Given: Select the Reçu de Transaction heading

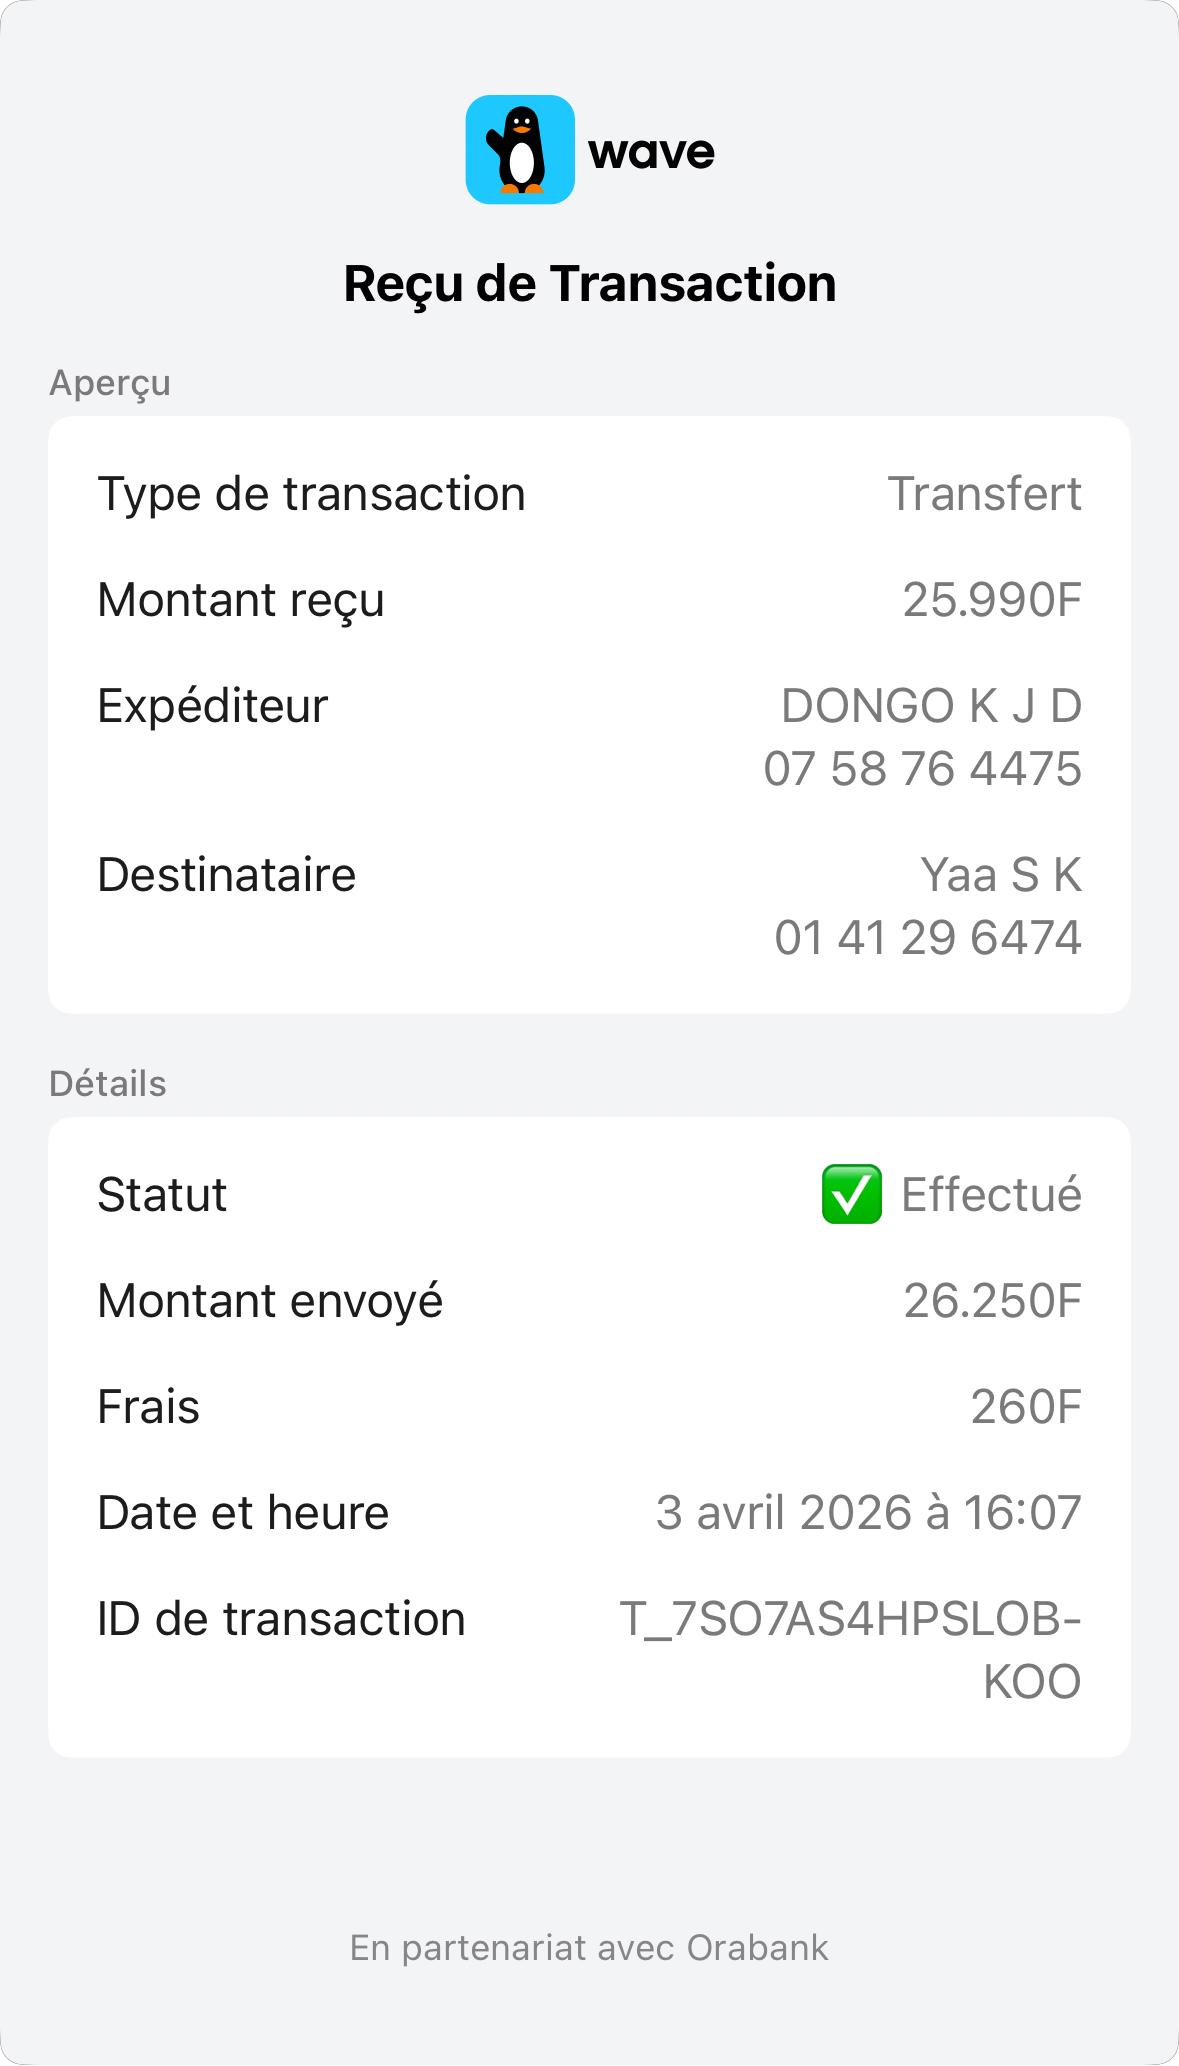Looking at the screenshot, I should [589, 283].
